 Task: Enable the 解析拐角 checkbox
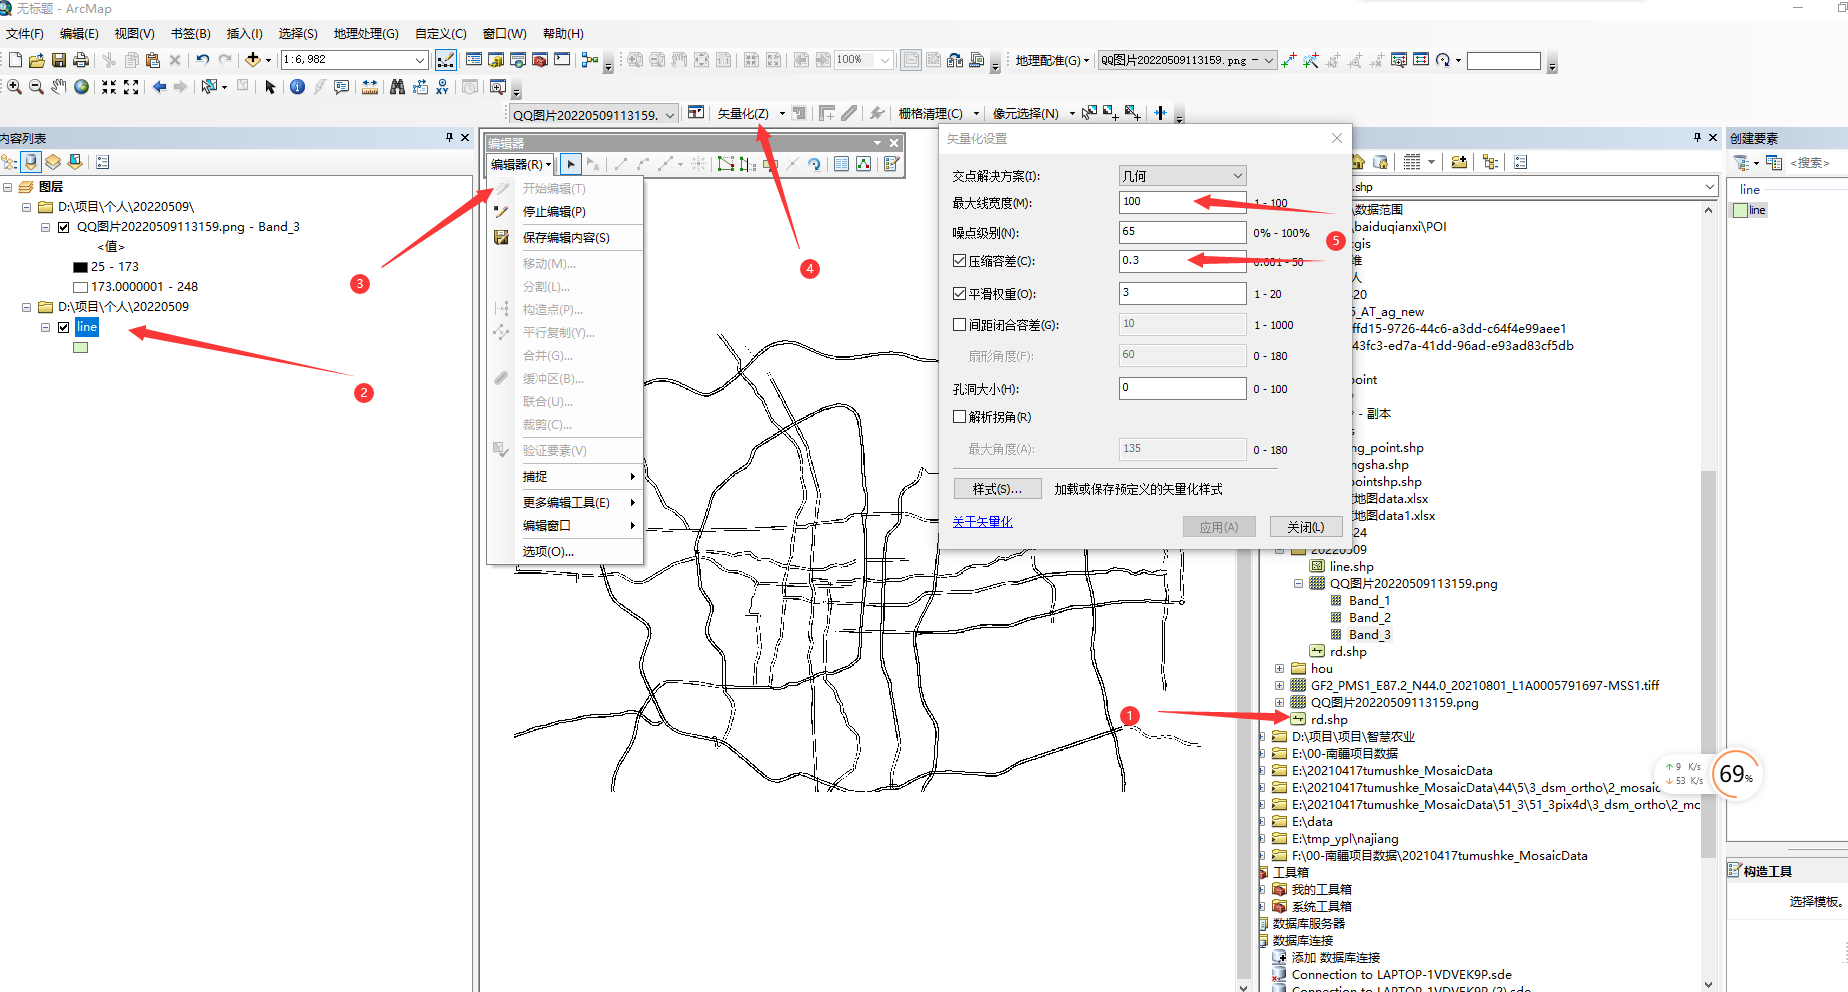coord(960,417)
